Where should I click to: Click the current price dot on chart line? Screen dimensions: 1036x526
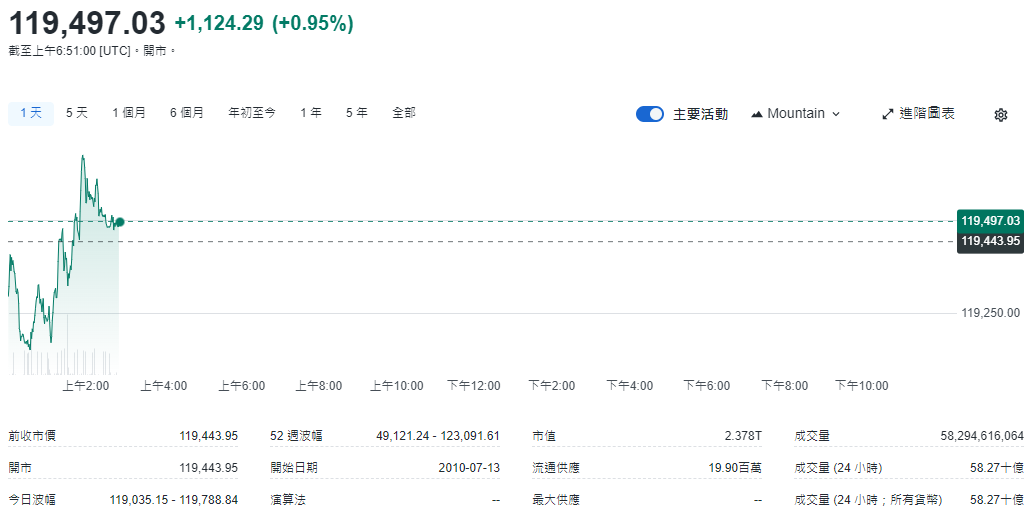click(x=120, y=222)
